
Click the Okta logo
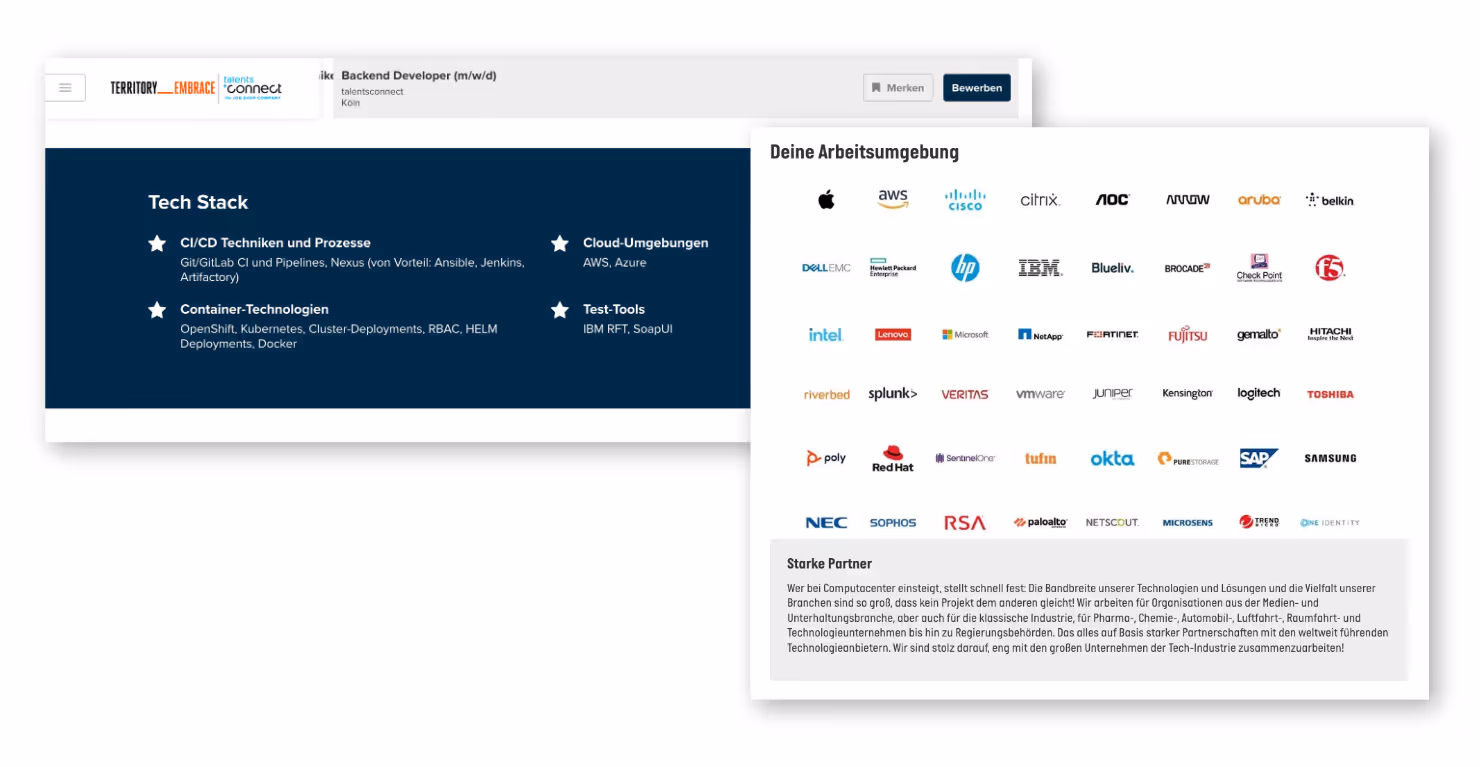pos(1112,458)
